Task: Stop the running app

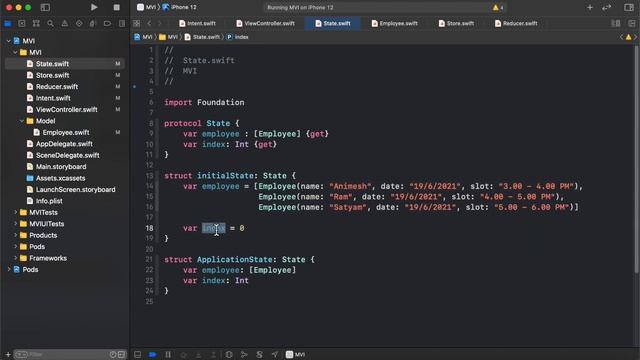Action: click(116, 7)
